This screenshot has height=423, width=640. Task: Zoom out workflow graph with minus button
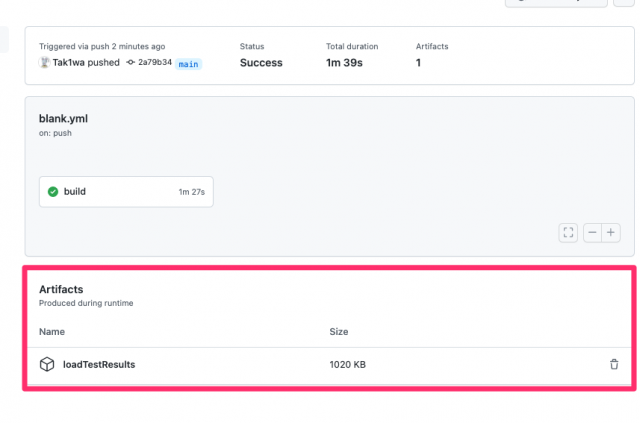coord(593,233)
